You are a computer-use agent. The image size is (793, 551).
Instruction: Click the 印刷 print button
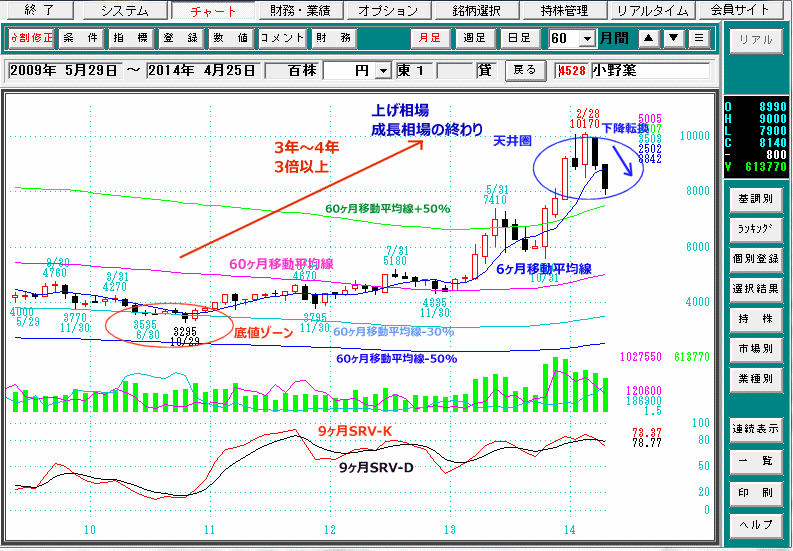tap(756, 492)
